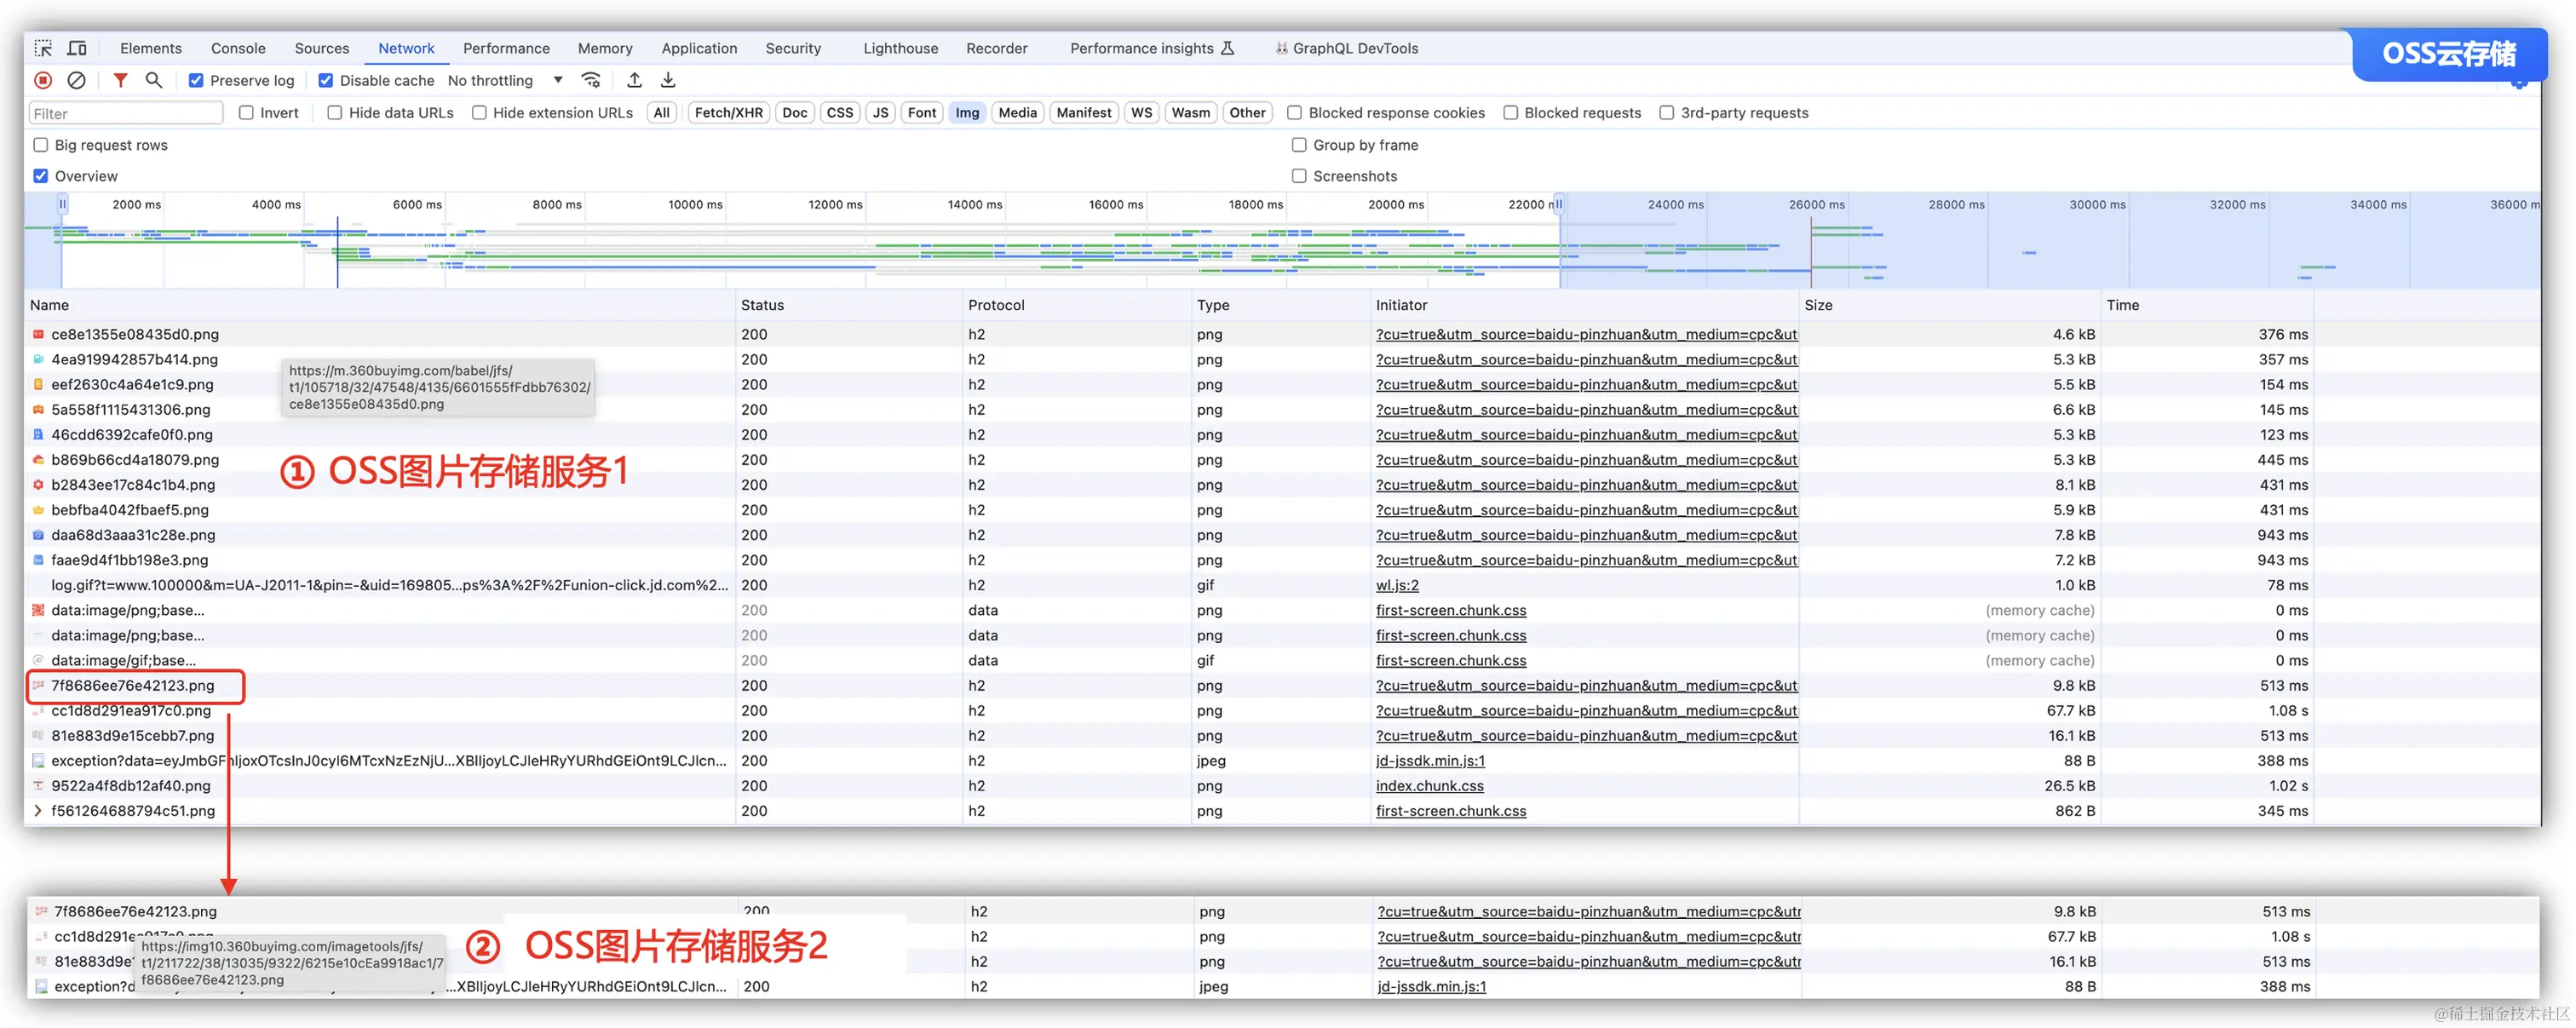This screenshot has height=1028, width=2576.
Task: Click the b2843ee17c84c1b4.png file icon
Action: click(38, 485)
